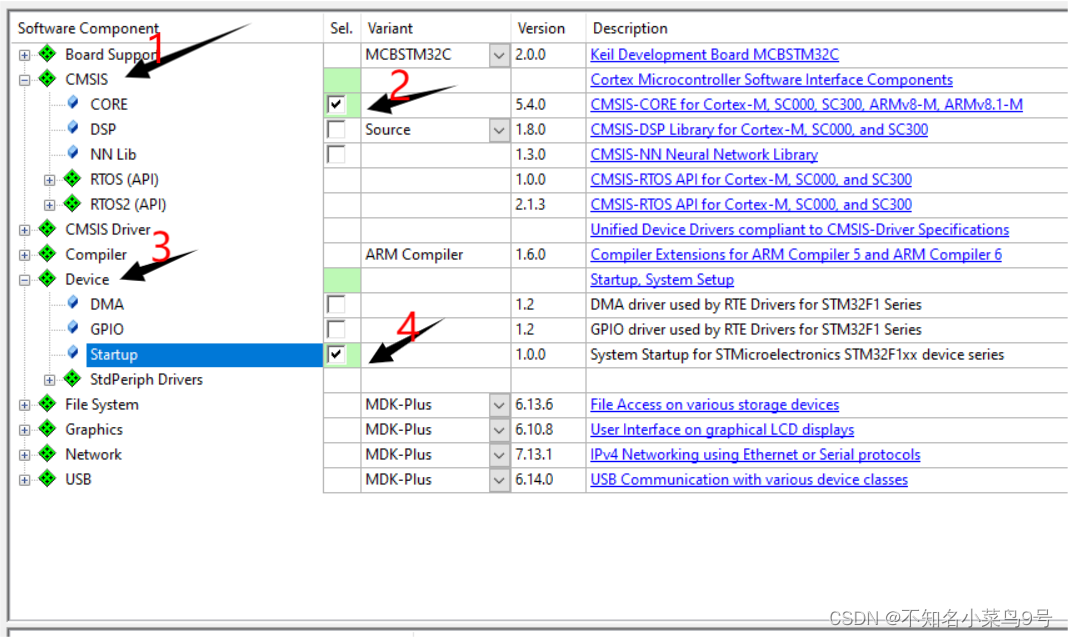Click the Board Support green diamond icon
Viewport: 1068px width, 637px height.
click(47, 53)
